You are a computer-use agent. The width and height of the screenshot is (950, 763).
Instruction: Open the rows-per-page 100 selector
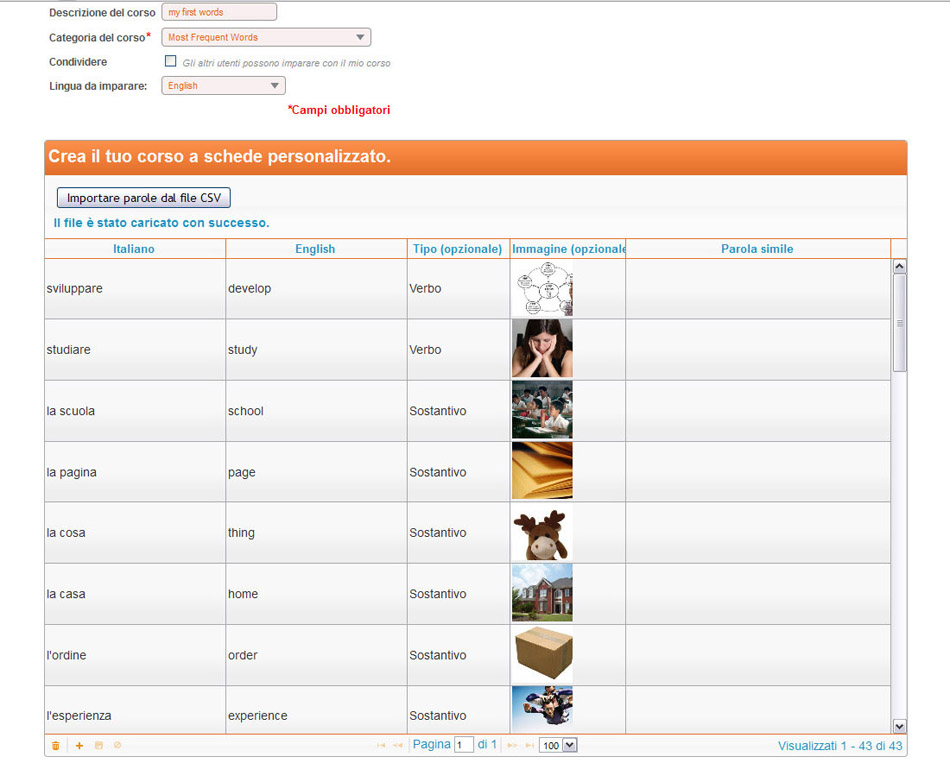558,745
